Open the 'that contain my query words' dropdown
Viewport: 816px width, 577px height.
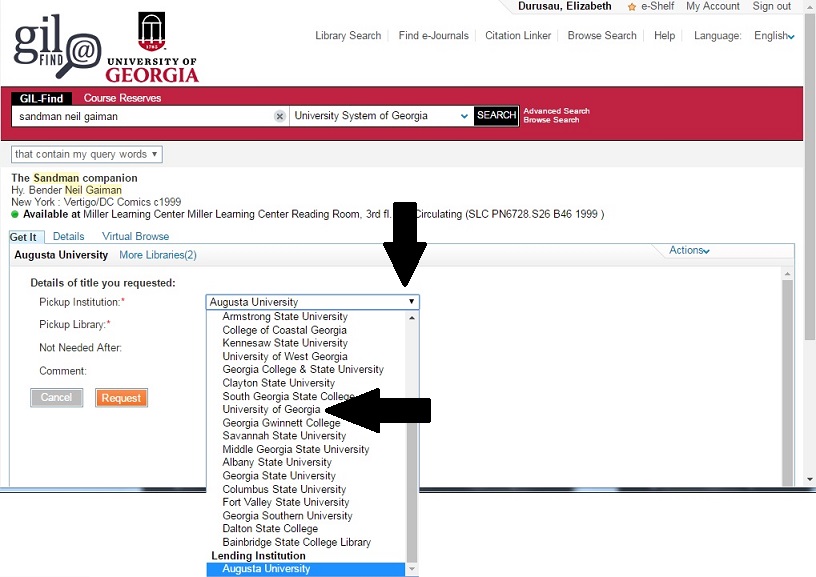click(86, 154)
